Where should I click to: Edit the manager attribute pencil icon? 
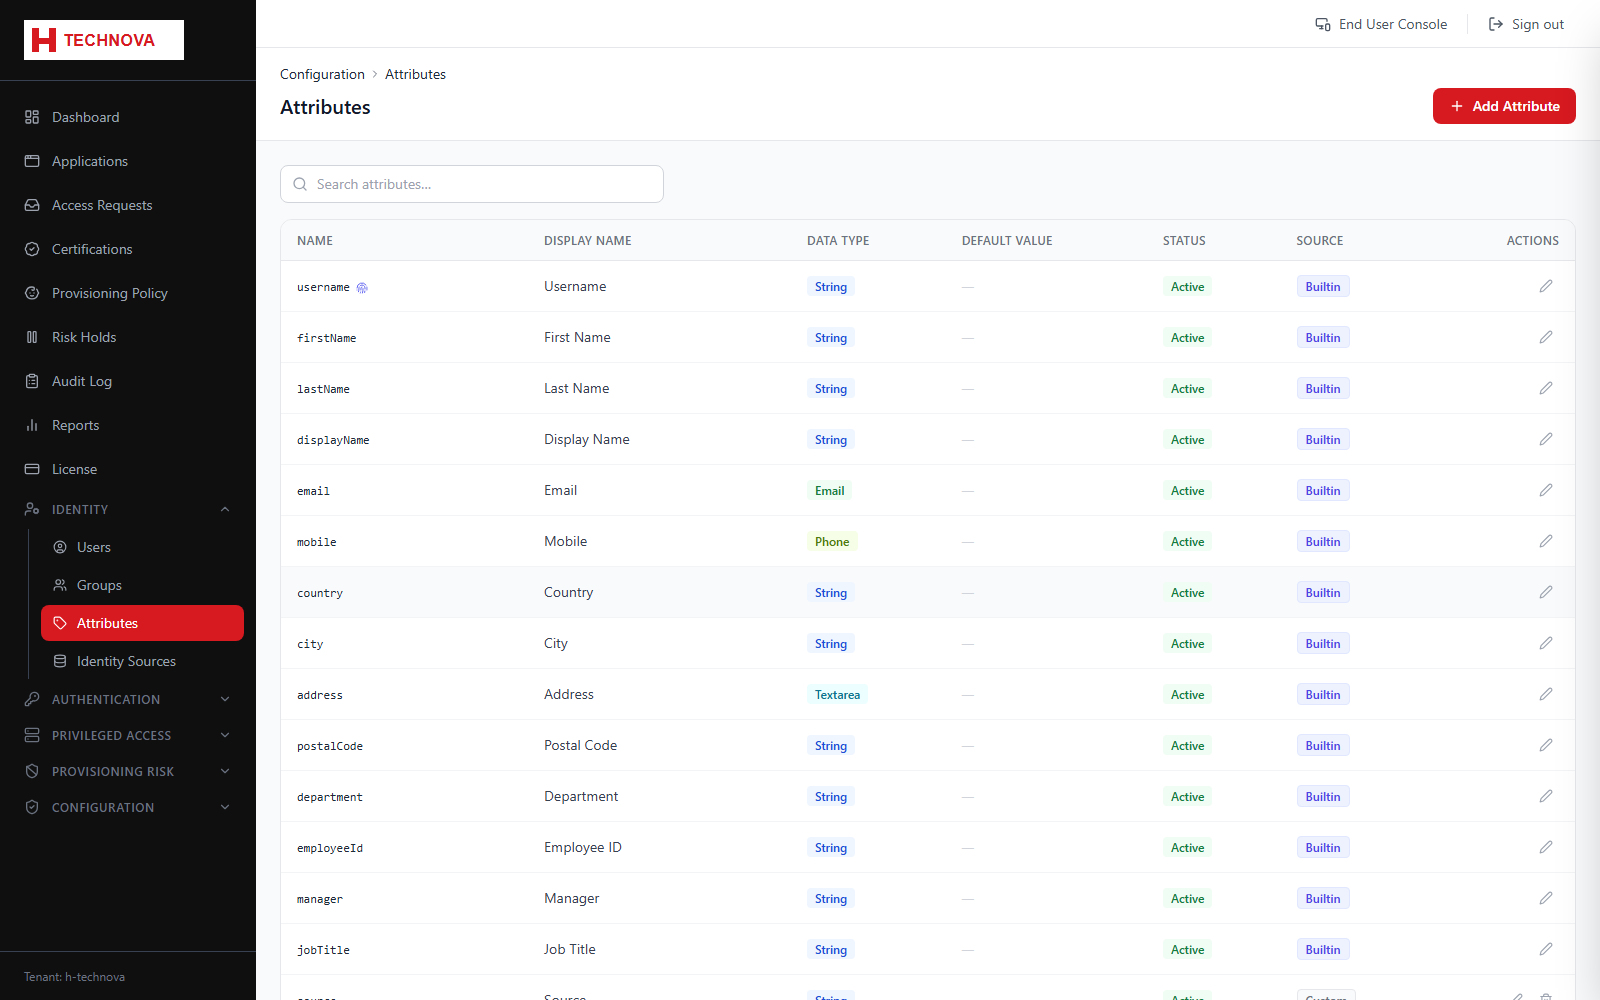tap(1546, 898)
